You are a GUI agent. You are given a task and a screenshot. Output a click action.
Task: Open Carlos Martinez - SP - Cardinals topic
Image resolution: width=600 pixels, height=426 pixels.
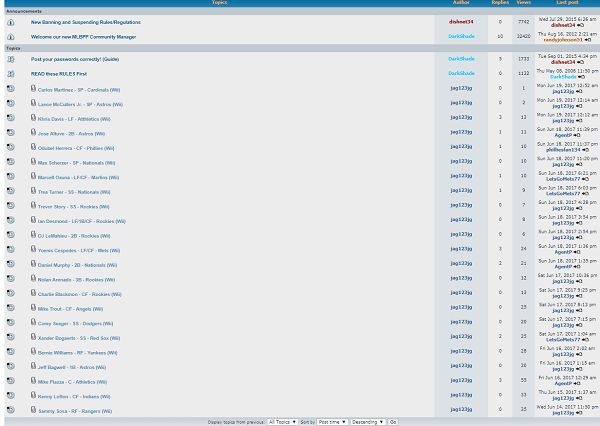coord(79,90)
